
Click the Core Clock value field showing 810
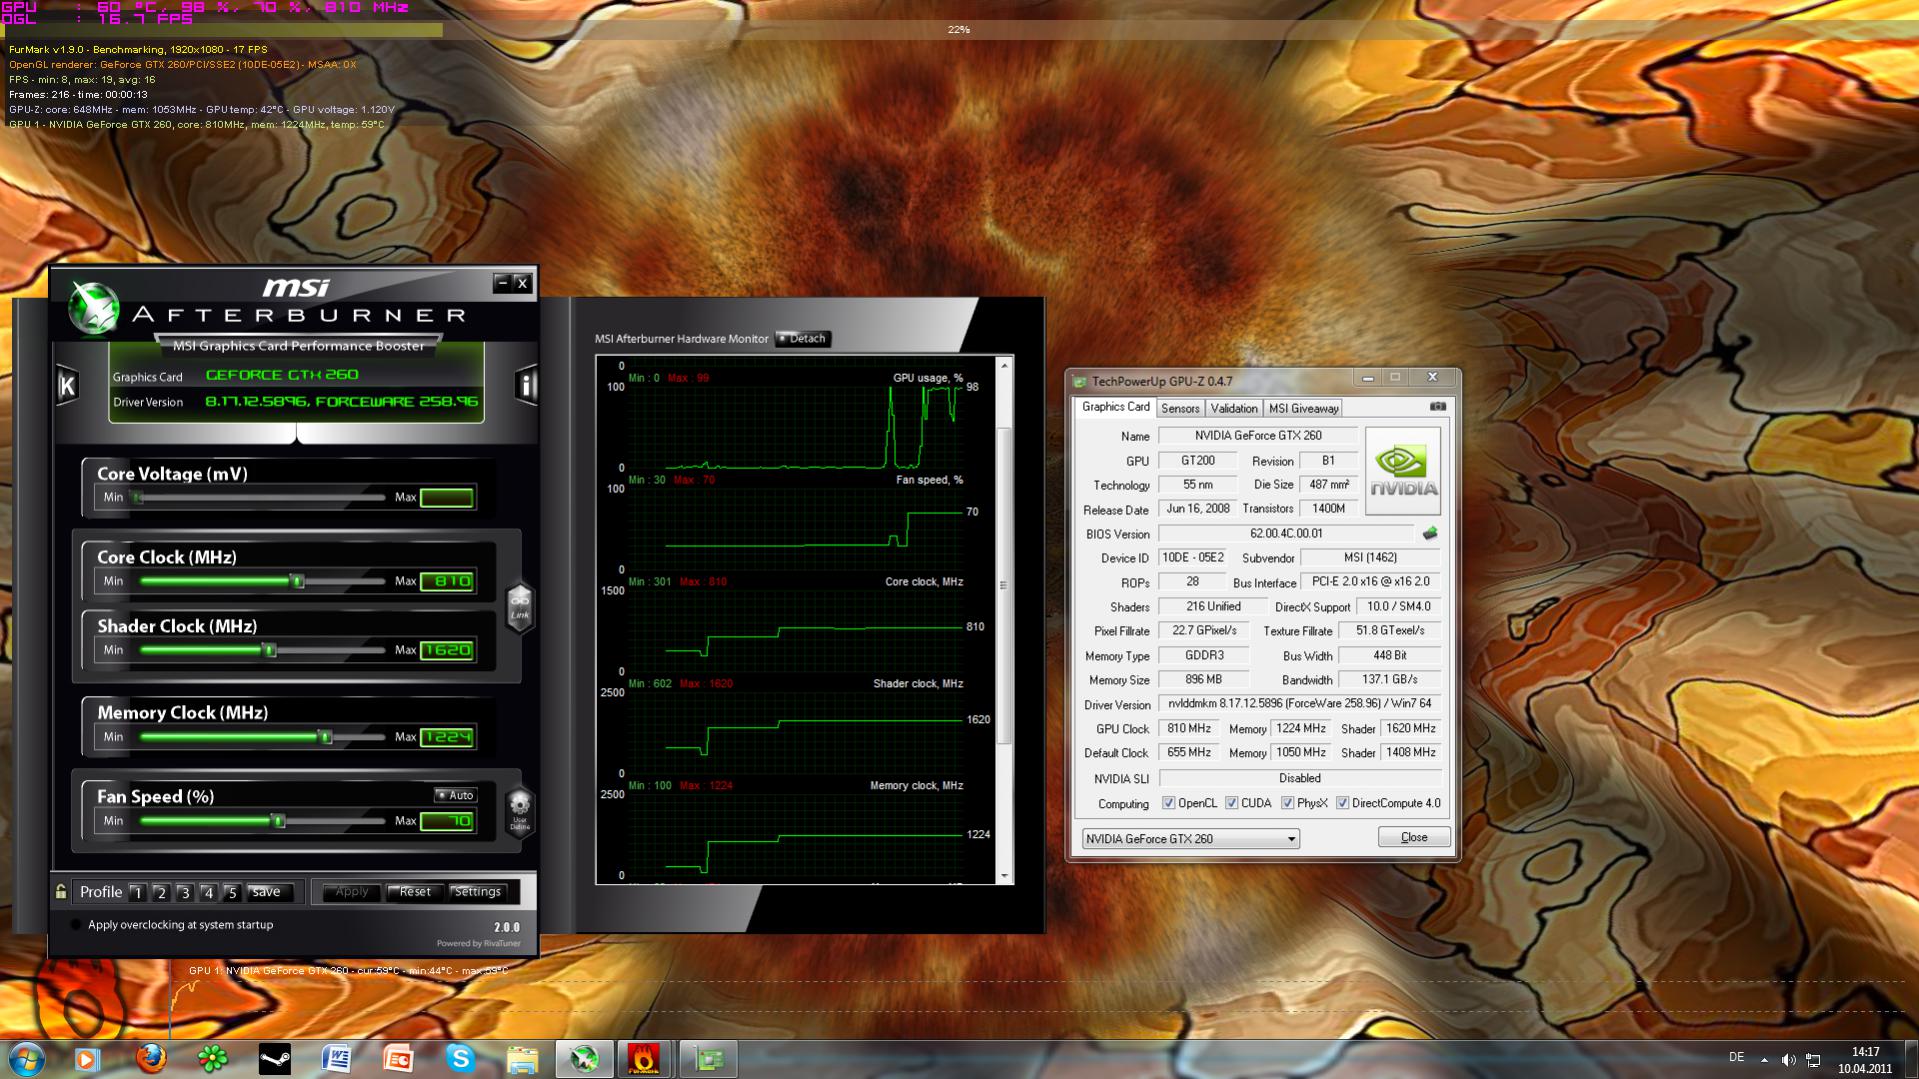[447, 581]
